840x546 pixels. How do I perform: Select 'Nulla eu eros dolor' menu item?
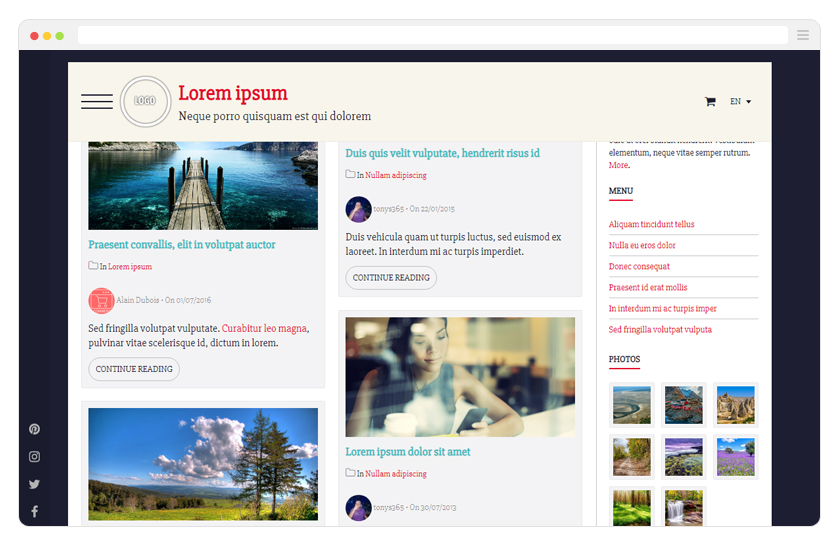coord(642,245)
